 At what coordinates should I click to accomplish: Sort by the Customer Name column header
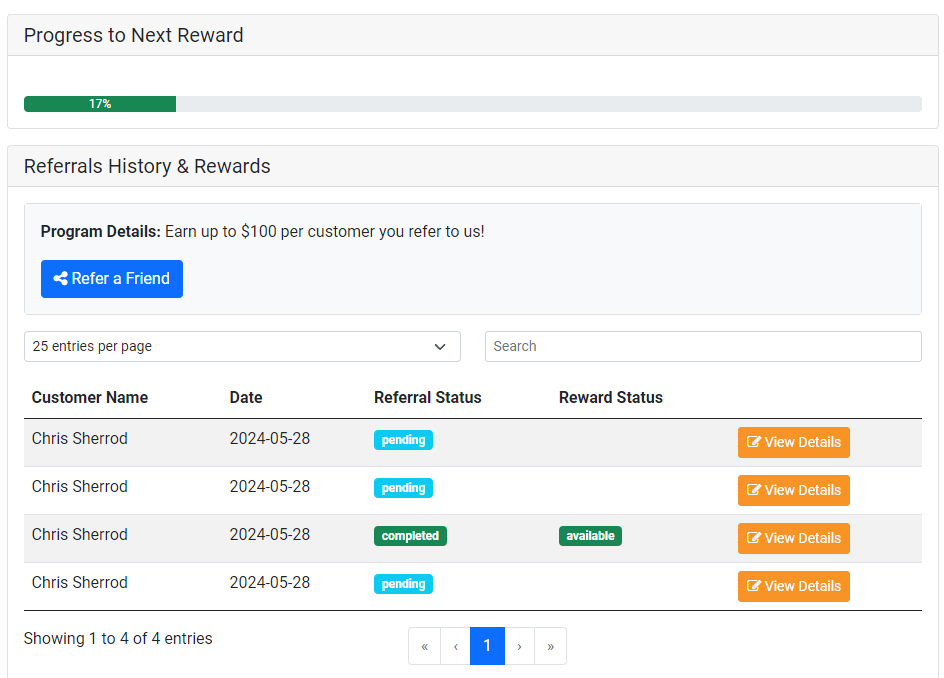tap(90, 397)
